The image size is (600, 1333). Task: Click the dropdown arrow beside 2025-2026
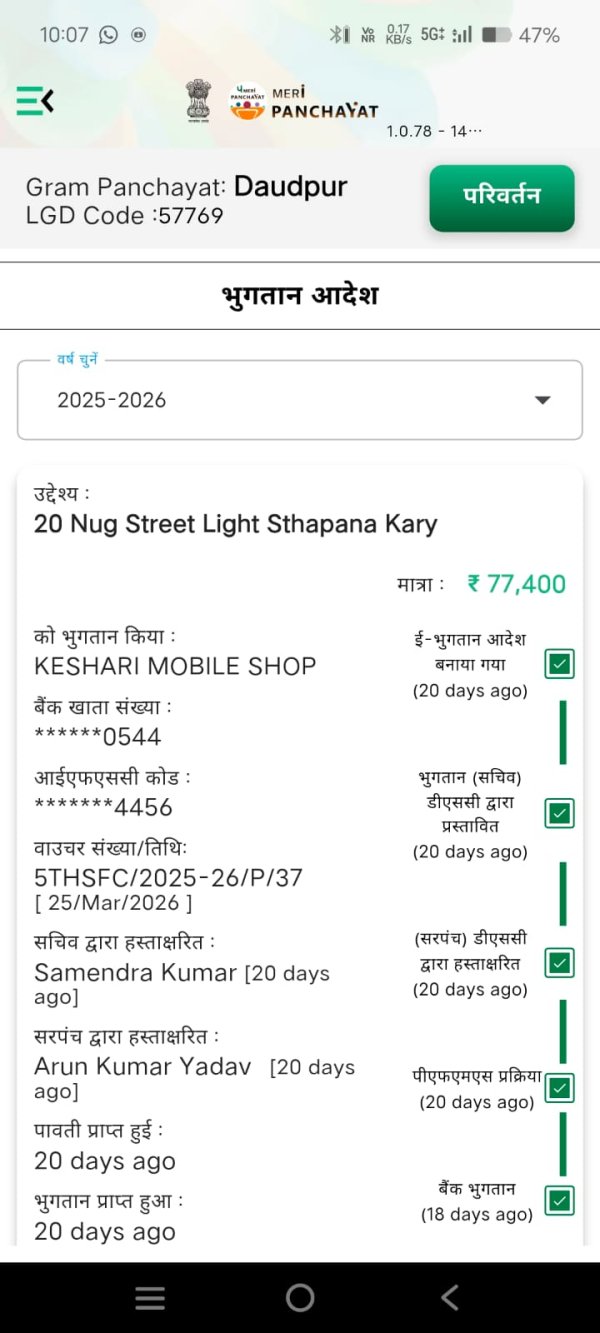[542, 400]
